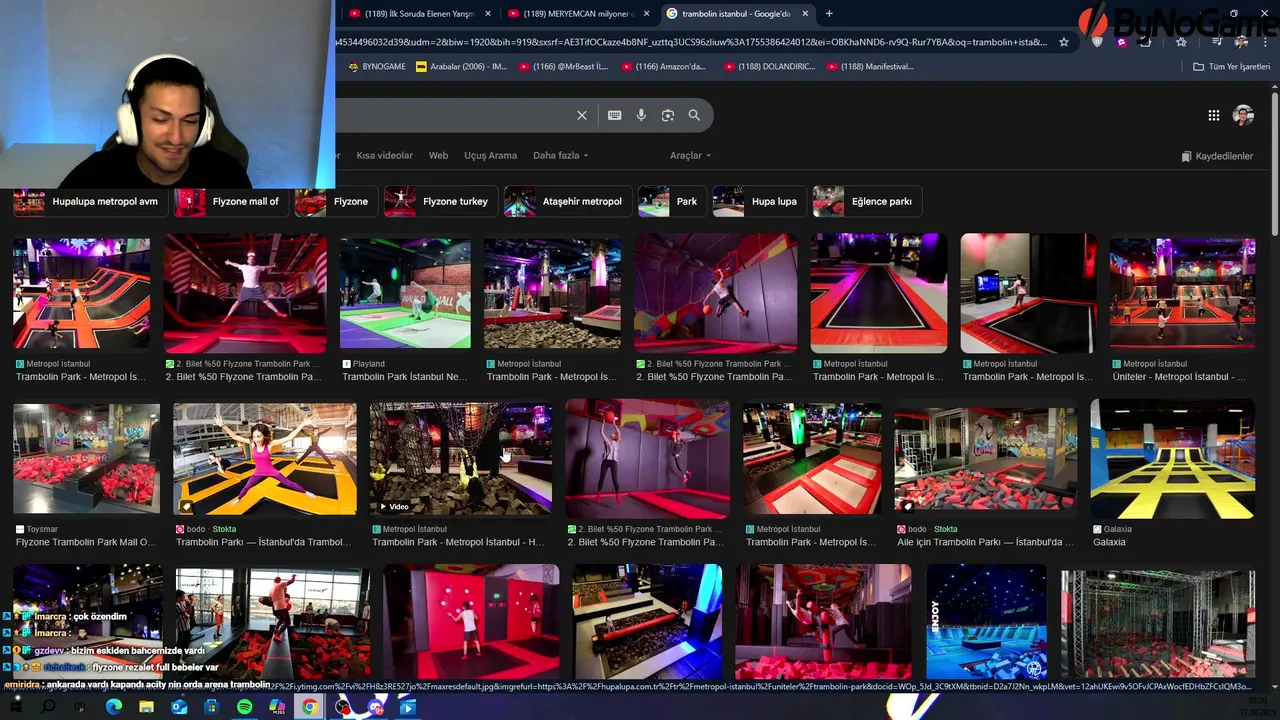The image size is (1280, 720).
Task: Open the '(1188) Manifestival...' bookmark
Action: click(x=870, y=67)
